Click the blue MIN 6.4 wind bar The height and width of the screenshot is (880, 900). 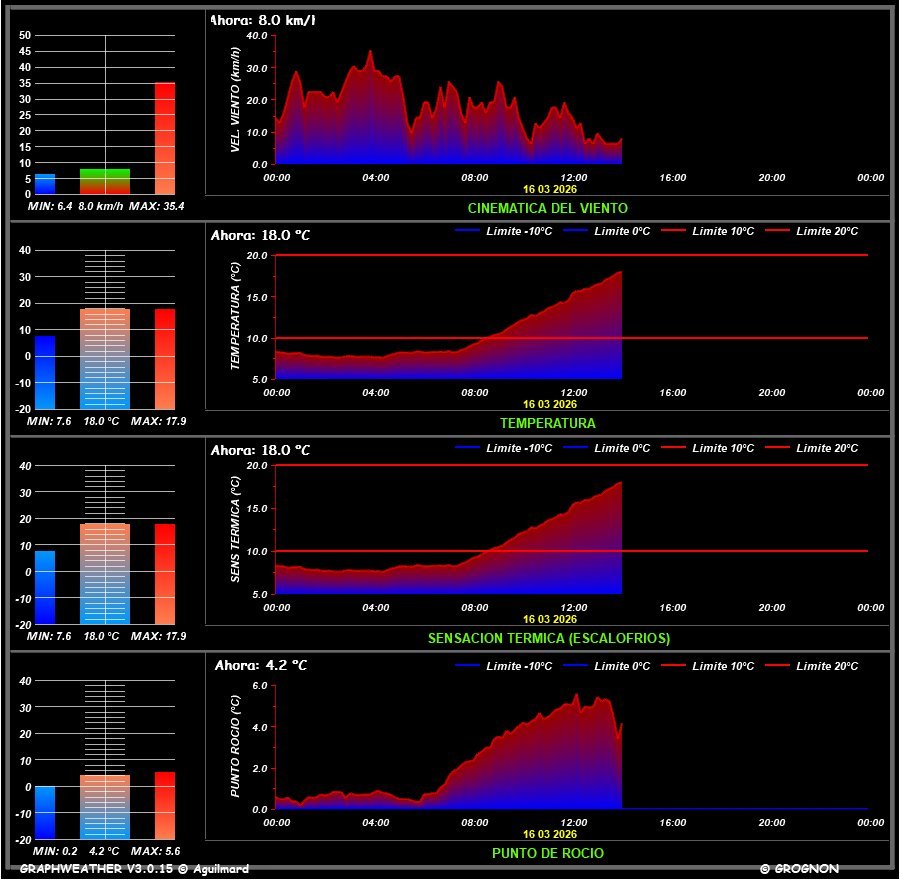click(x=45, y=184)
